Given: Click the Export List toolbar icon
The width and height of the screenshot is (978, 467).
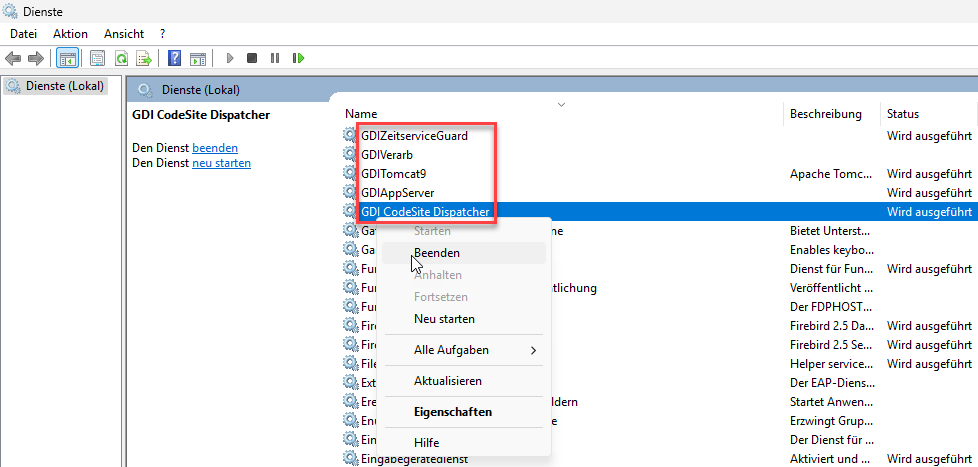Looking at the screenshot, I should (145, 59).
